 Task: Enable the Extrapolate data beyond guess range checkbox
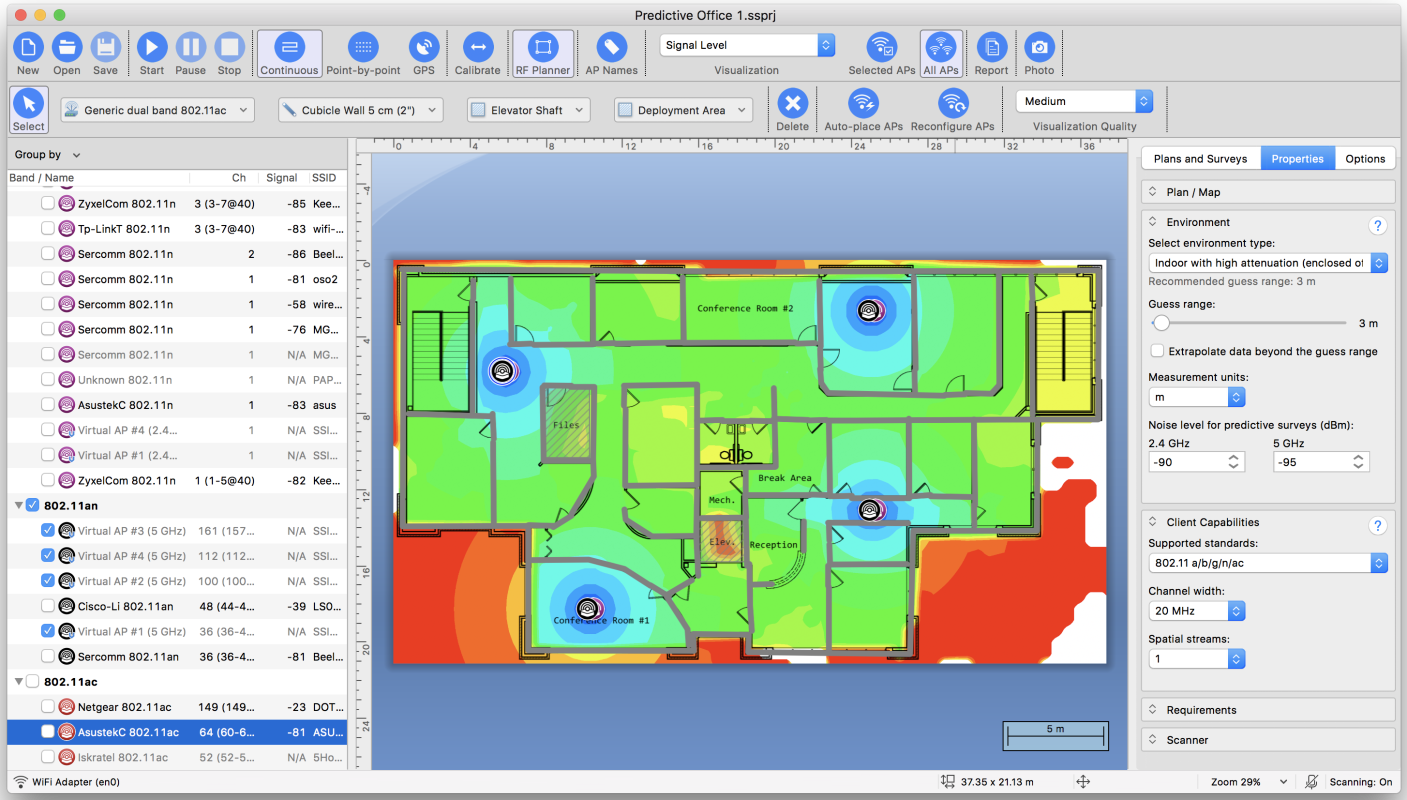tap(1157, 351)
